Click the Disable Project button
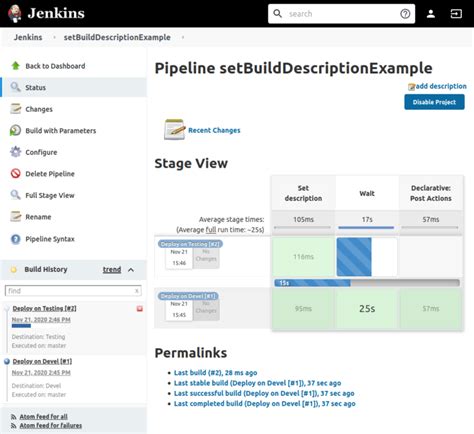The width and height of the screenshot is (474, 434). [434, 102]
